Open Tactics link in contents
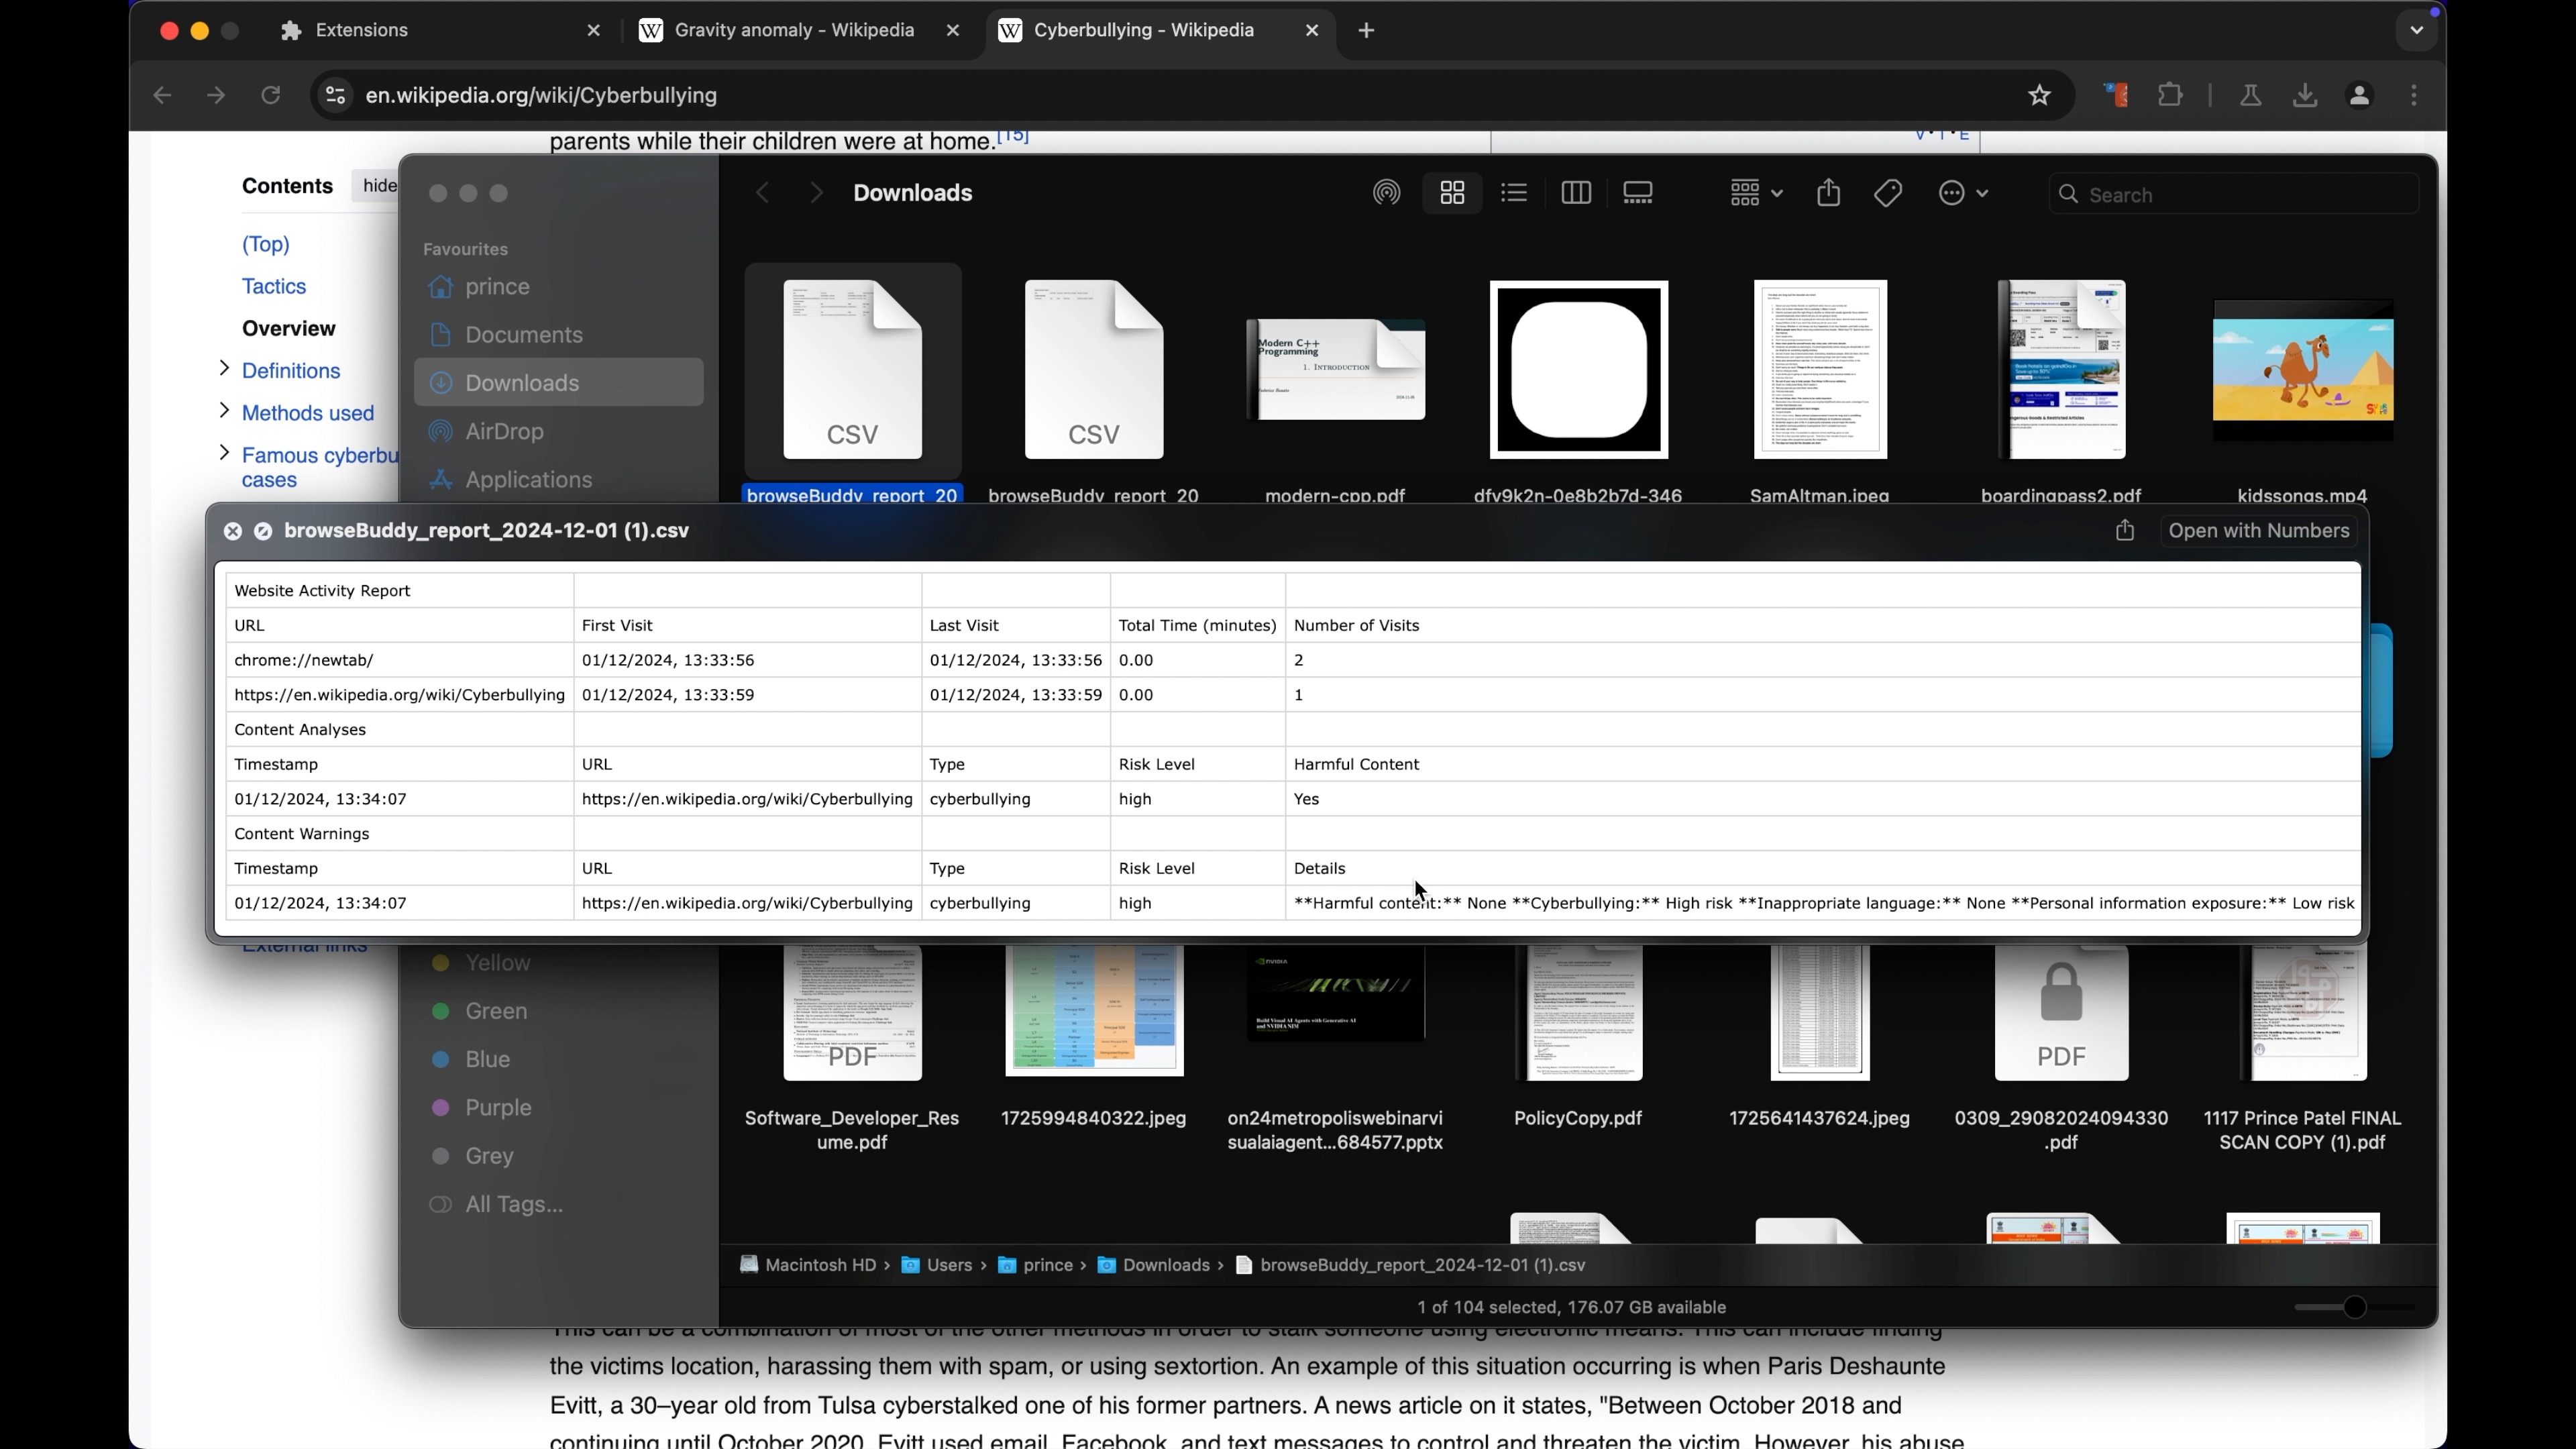Image resolution: width=2576 pixels, height=1449 pixels. tap(274, 287)
